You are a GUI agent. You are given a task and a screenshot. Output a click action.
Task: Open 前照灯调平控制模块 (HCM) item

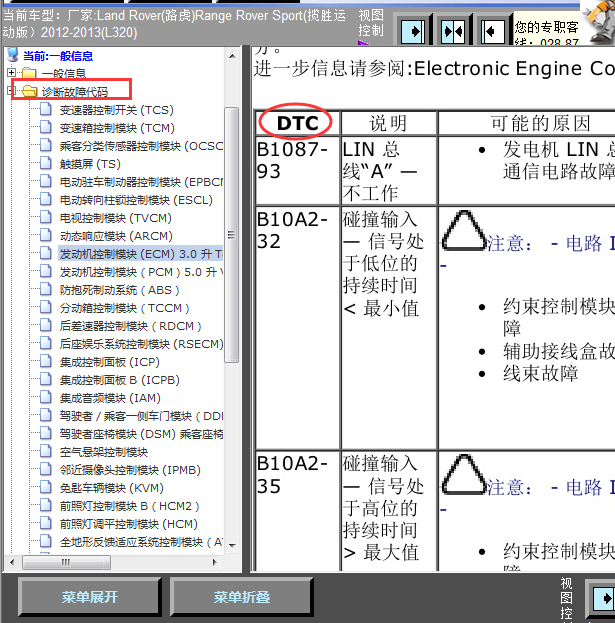(x=129, y=524)
